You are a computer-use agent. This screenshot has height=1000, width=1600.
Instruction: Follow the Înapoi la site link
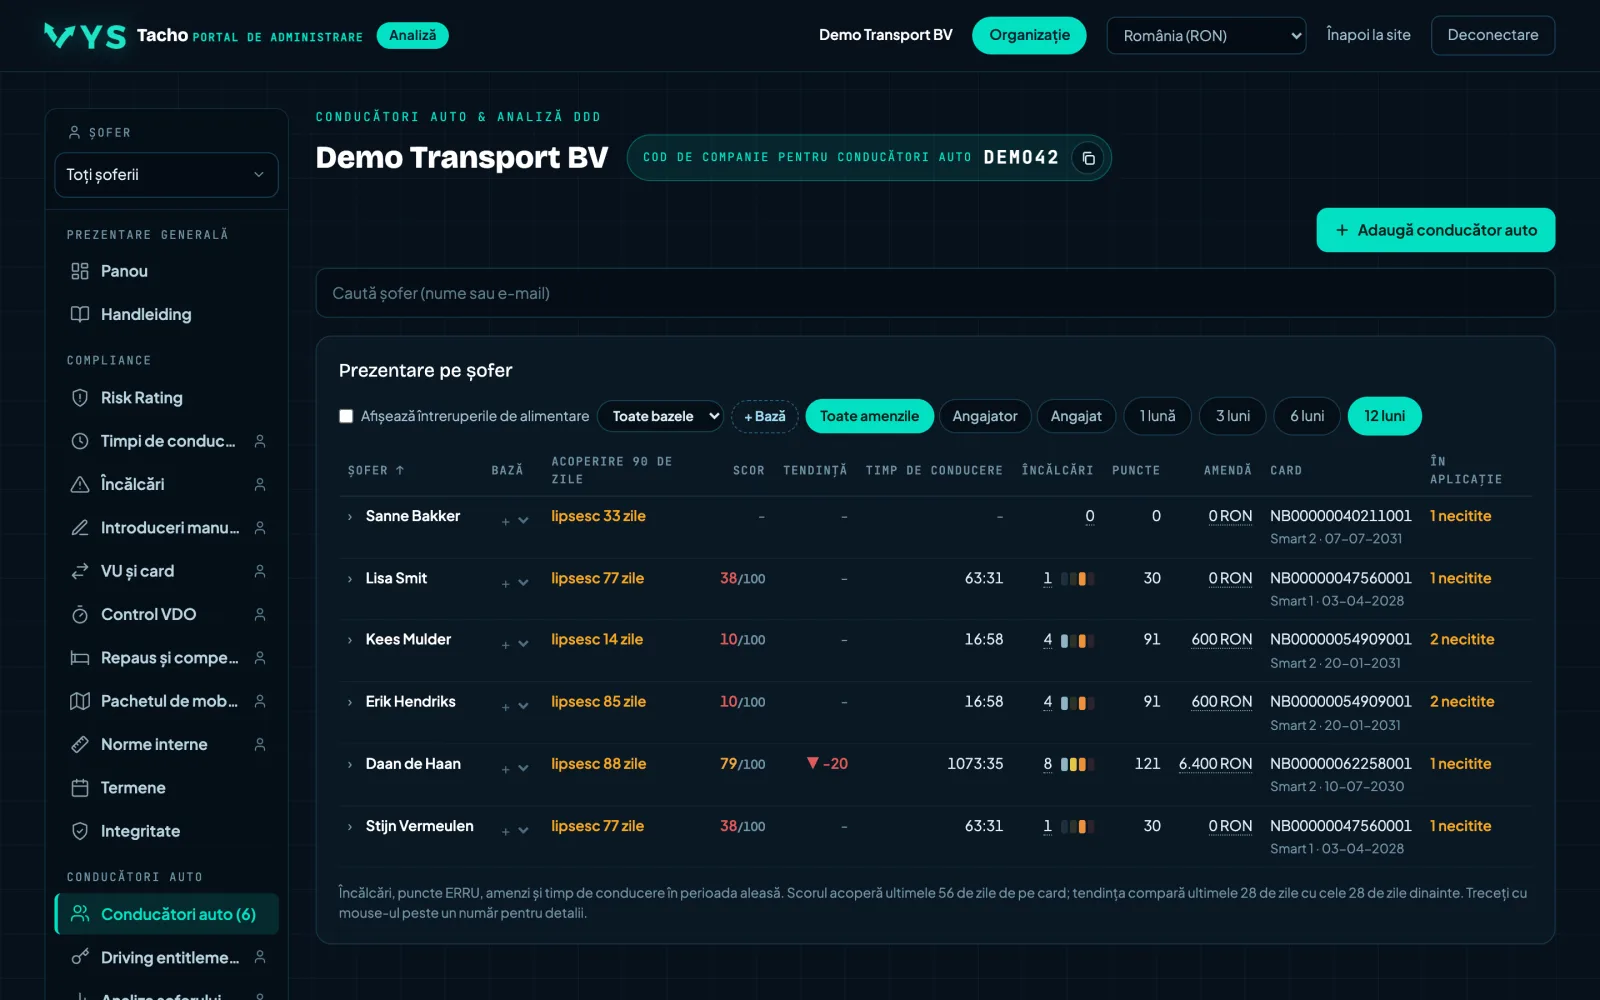[x=1368, y=35]
